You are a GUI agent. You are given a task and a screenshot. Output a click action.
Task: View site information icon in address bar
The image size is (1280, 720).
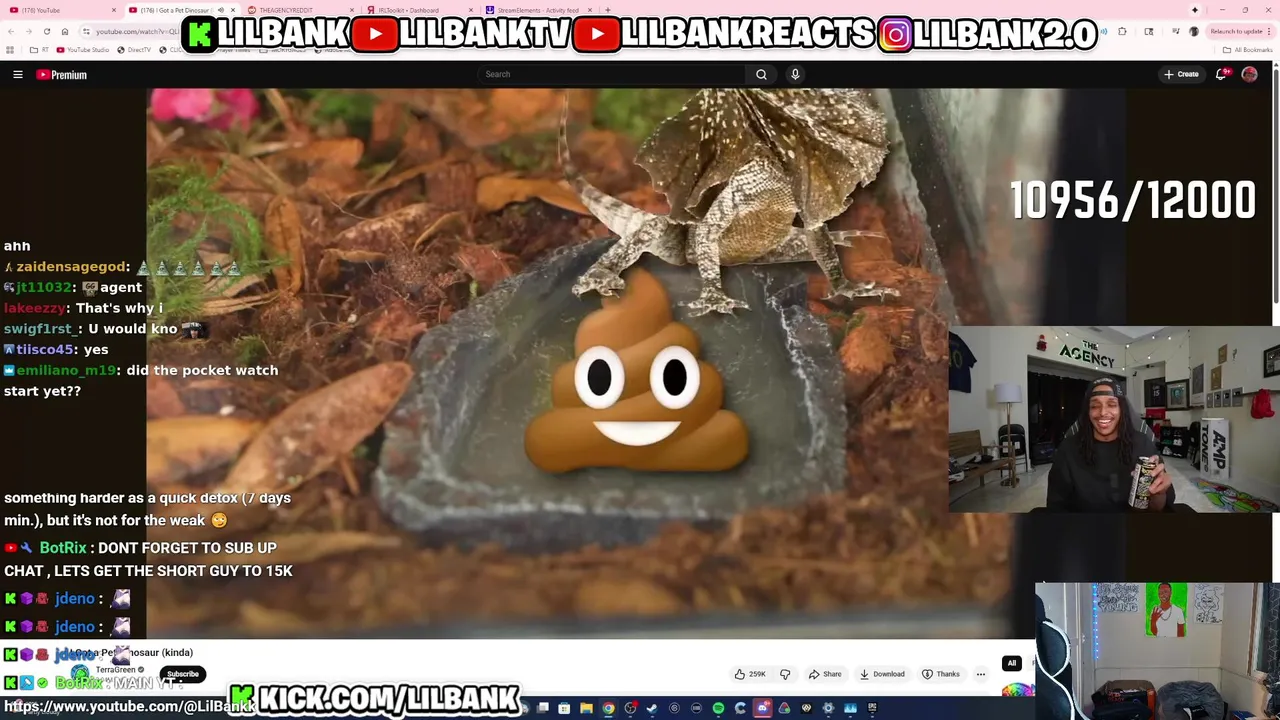pyautogui.click(x=88, y=31)
